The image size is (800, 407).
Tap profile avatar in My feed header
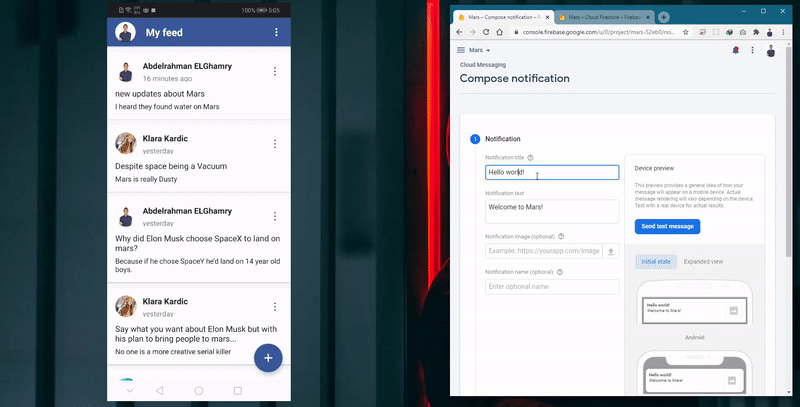(126, 32)
